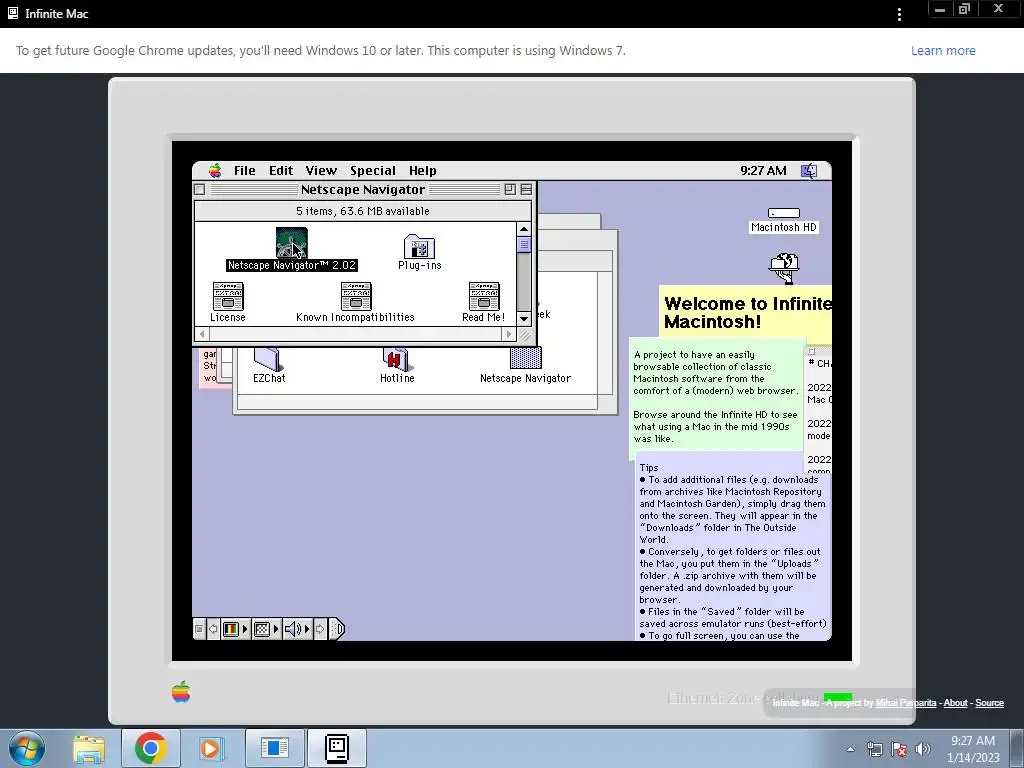The width and height of the screenshot is (1024, 768).
Task: Select the Macintosh HD drive icon
Action: [x=784, y=213]
